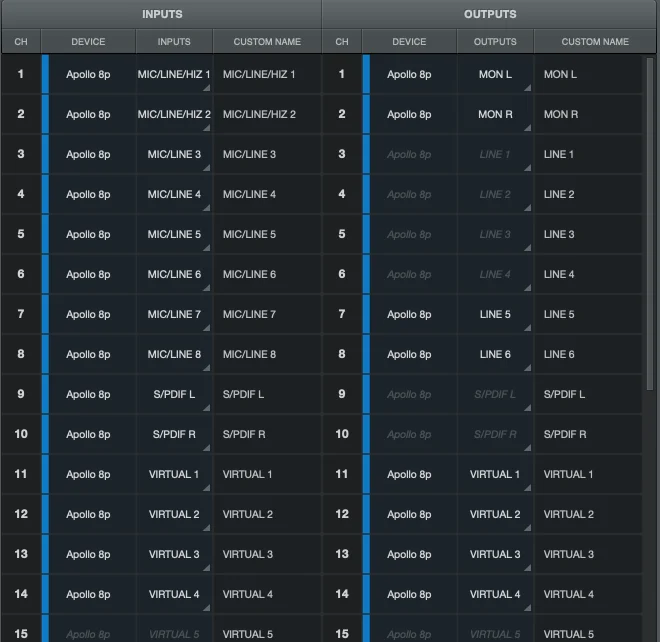Open the dimmed LINE 2 output dropdown

(x=495, y=194)
